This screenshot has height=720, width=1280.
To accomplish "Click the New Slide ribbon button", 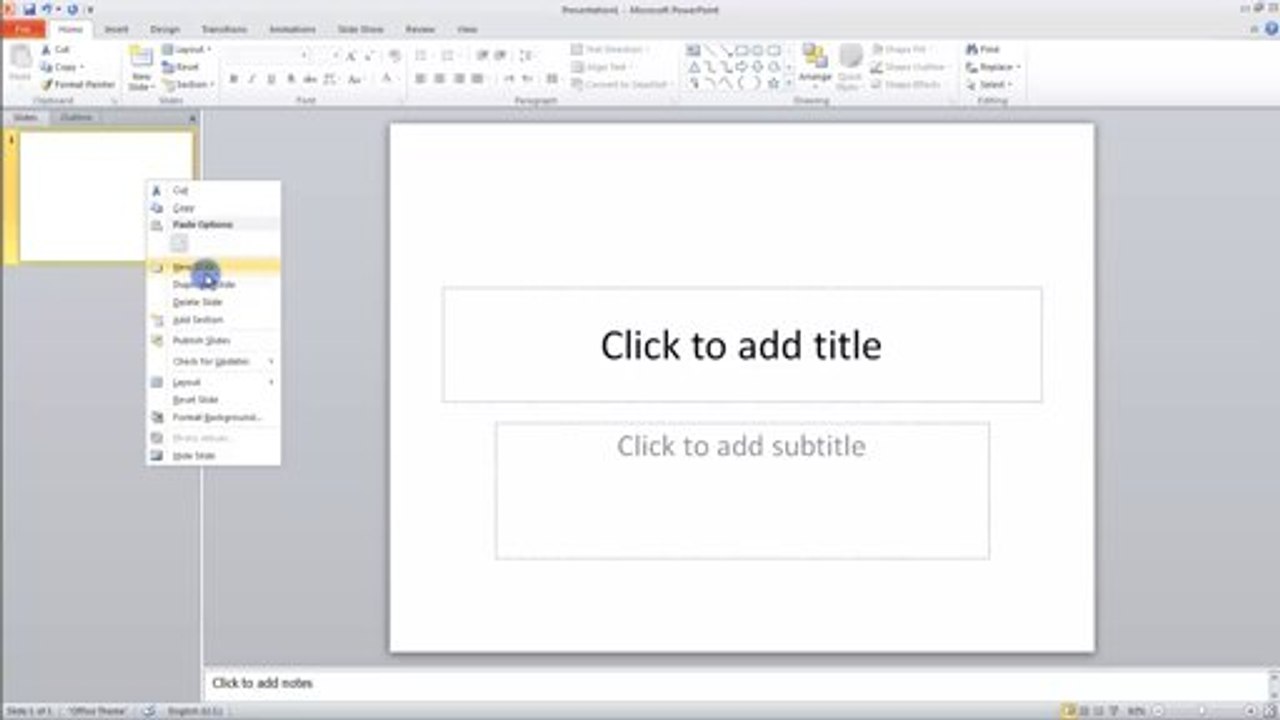I will 141,67.
